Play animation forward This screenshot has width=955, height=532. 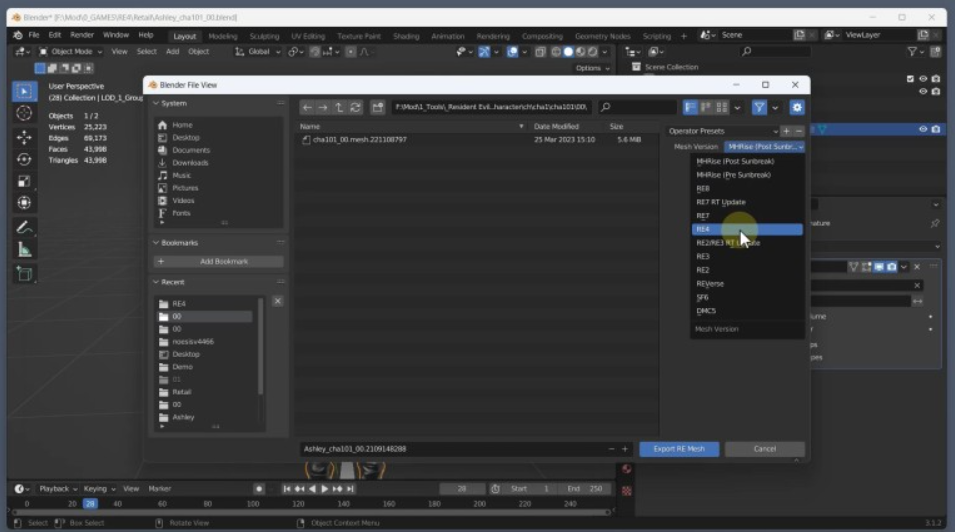[325, 489]
